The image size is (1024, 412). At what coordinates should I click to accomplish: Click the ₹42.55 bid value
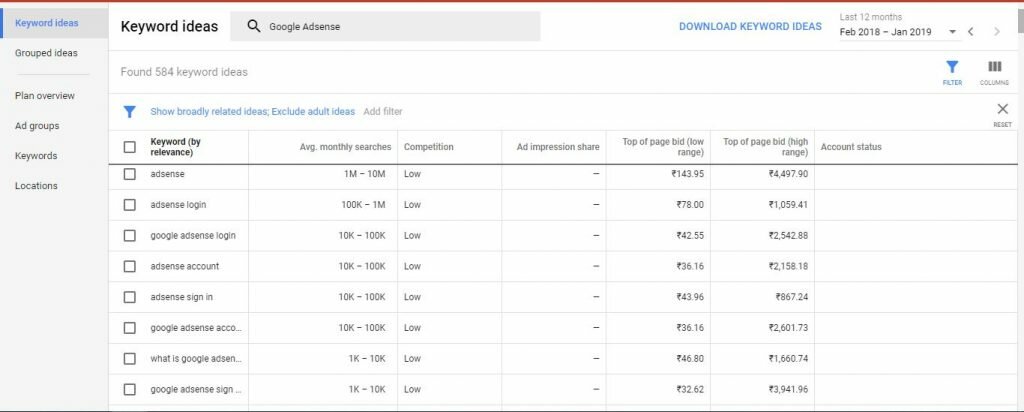(690, 236)
